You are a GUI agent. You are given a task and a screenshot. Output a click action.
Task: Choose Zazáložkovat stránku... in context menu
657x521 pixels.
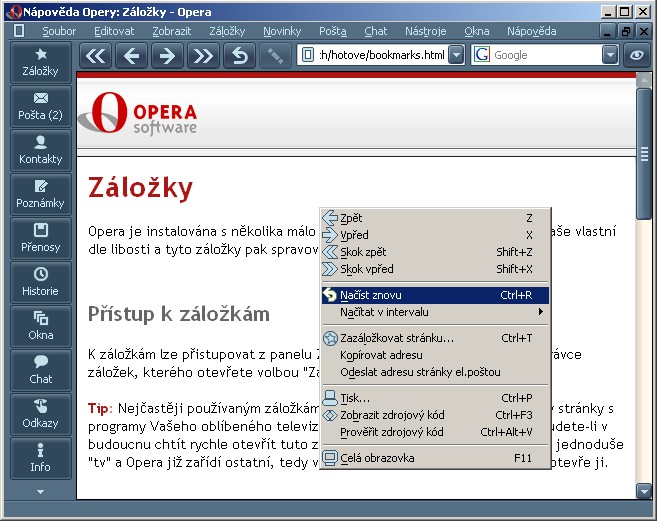point(435,338)
